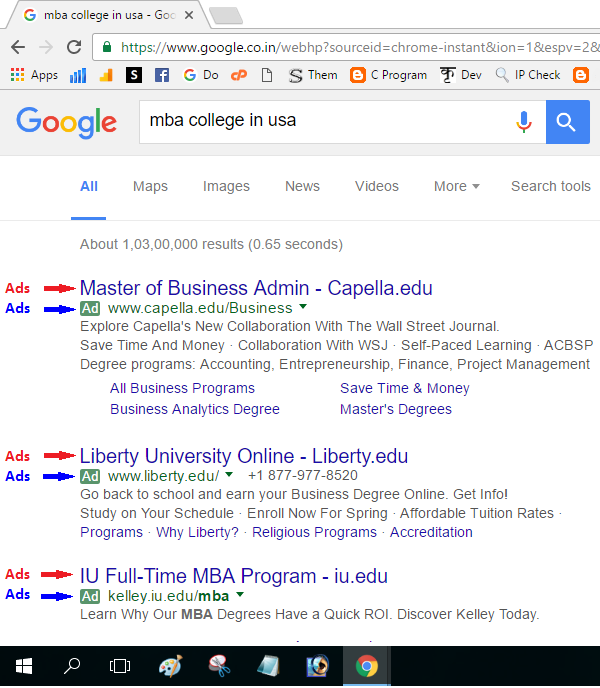Open 'Save Time & Money' sitelink
The height and width of the screenshot is (688, 600).
click(x=405, y=388)
